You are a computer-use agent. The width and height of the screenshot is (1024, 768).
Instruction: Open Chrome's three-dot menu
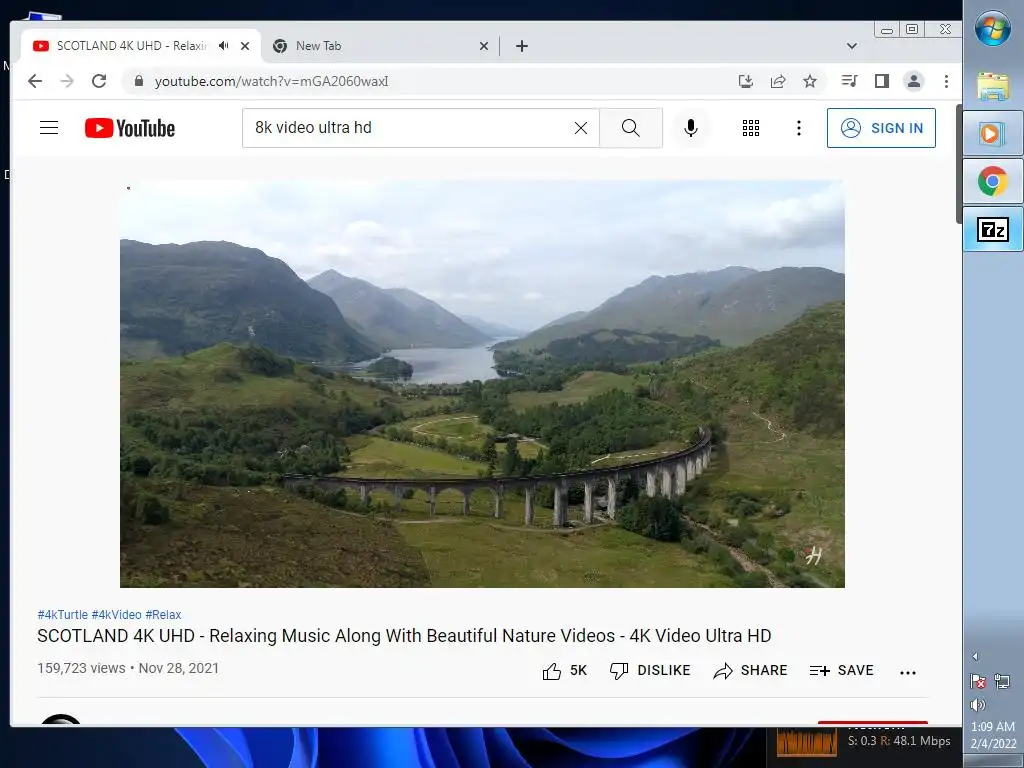pyautogui.click(x=946, y=81)
